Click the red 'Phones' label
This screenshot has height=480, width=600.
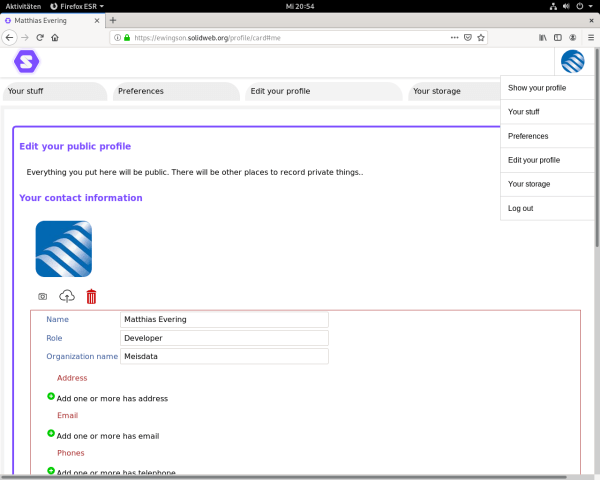70,453
